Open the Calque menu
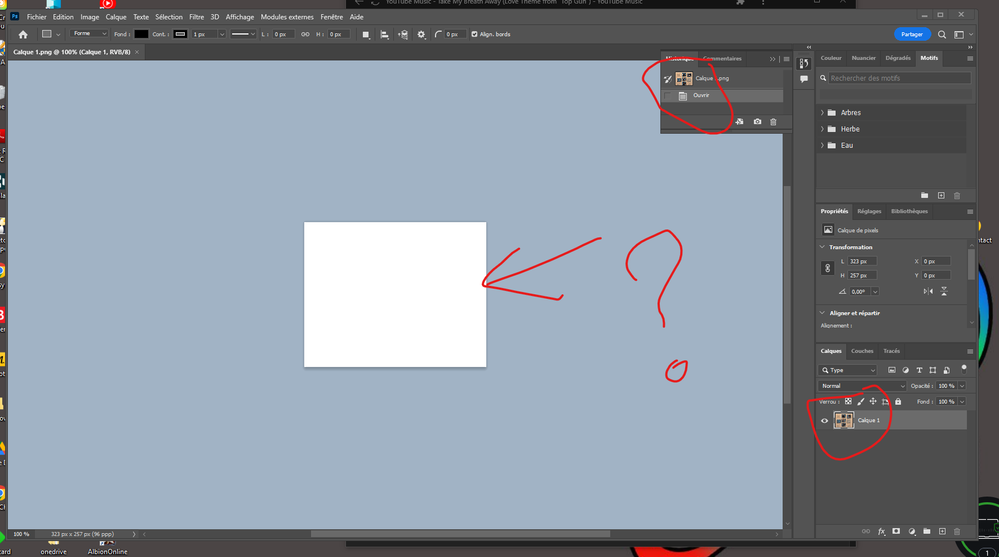Viewport: 999px width, 557px height. coord(116,17)
